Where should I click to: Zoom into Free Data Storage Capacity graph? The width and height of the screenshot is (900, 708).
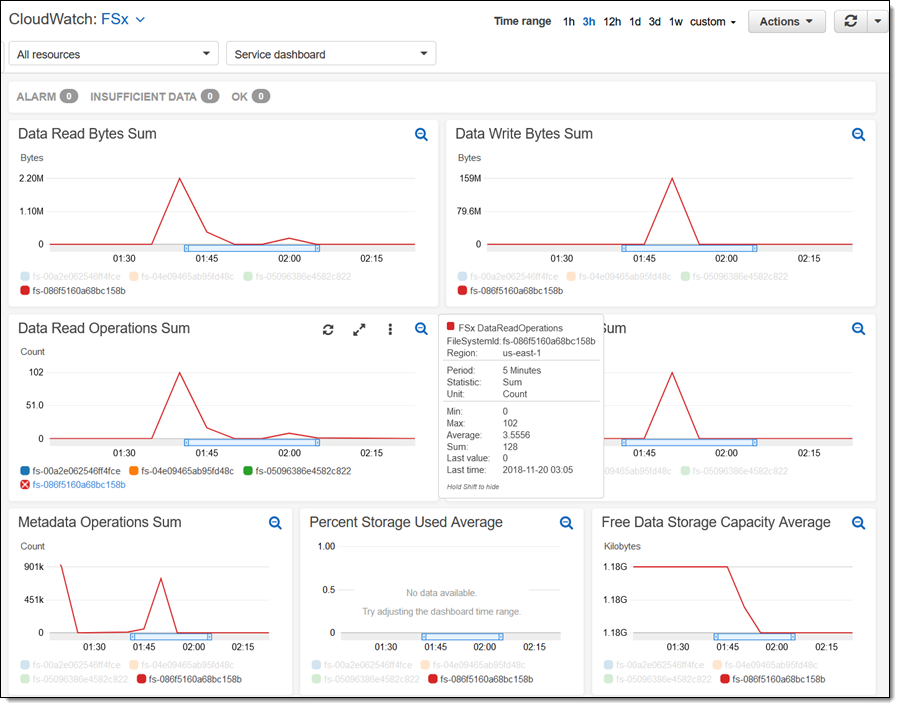857,523
